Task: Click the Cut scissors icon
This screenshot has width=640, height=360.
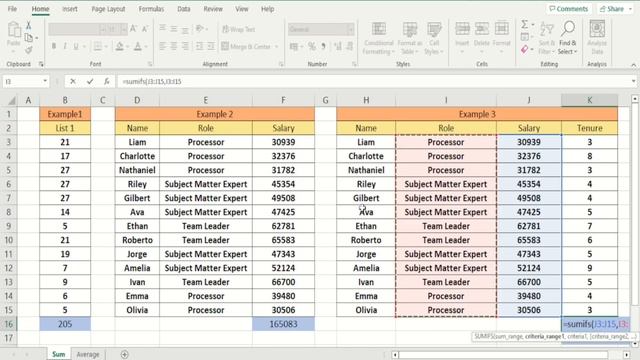Action: pos(29,26)
